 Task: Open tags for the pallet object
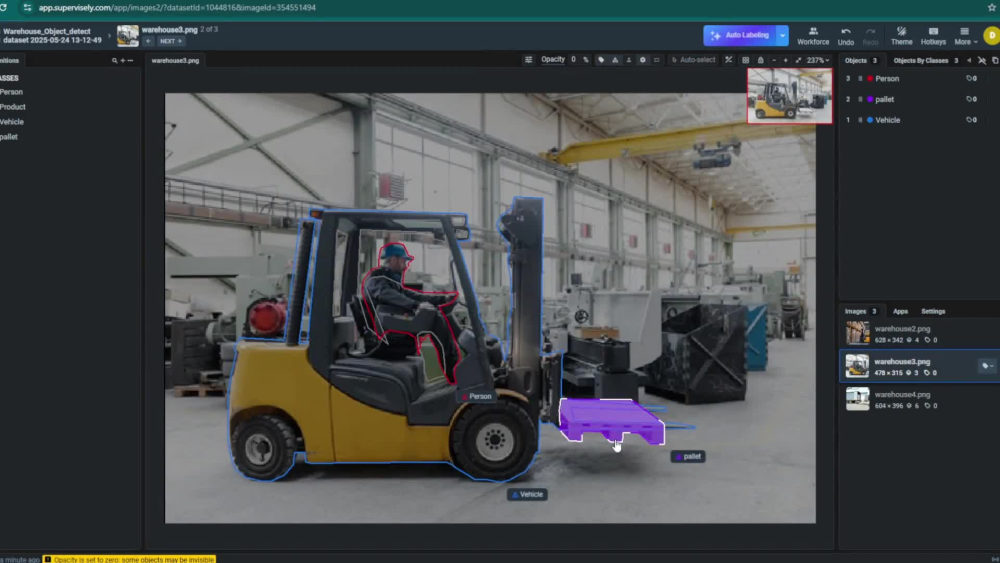(971, 99)
